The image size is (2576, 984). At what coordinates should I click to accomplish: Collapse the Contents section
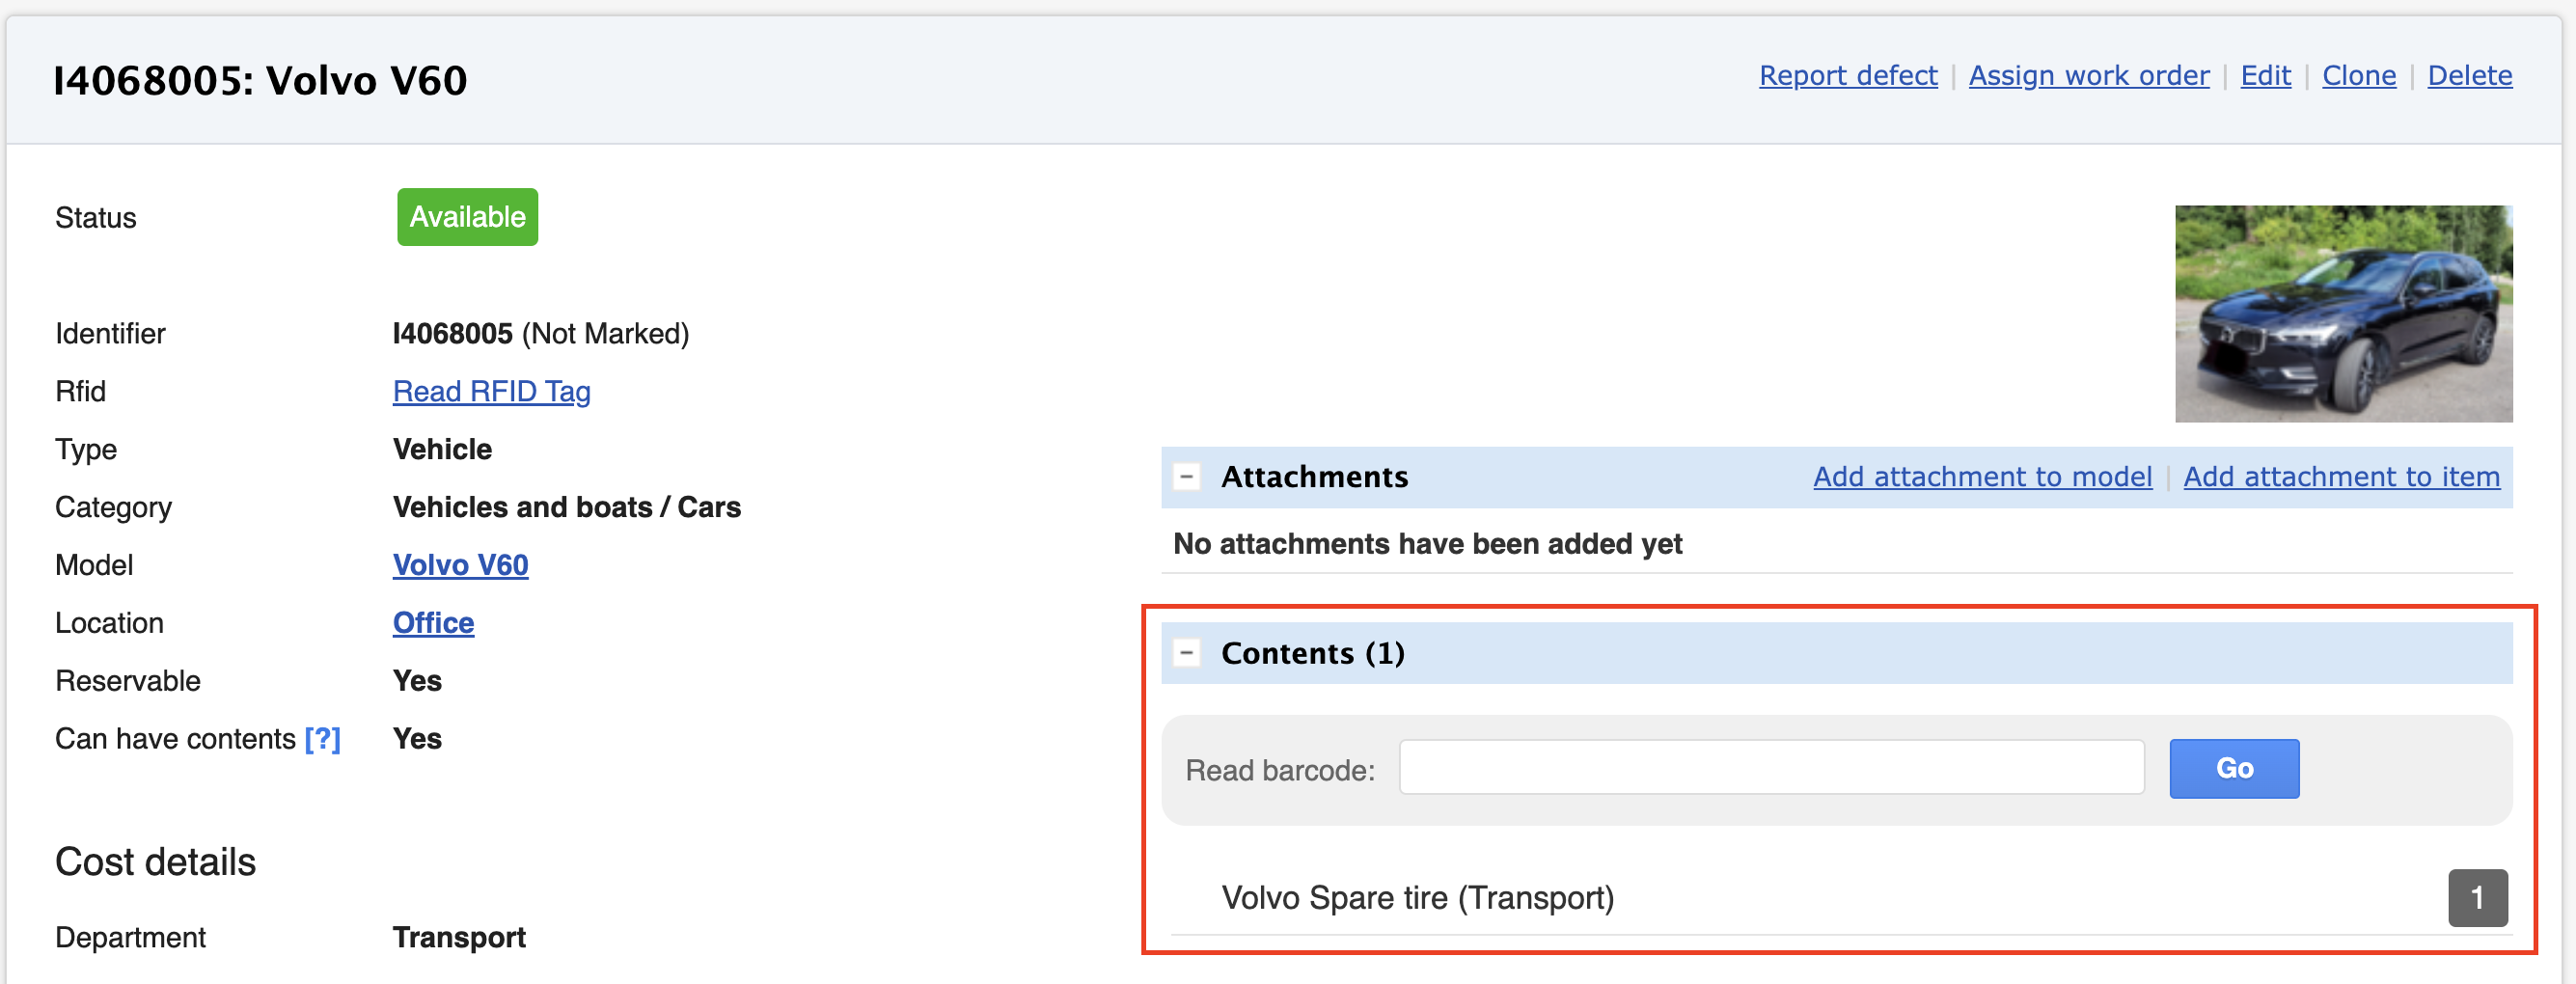tap(1186, 653)
